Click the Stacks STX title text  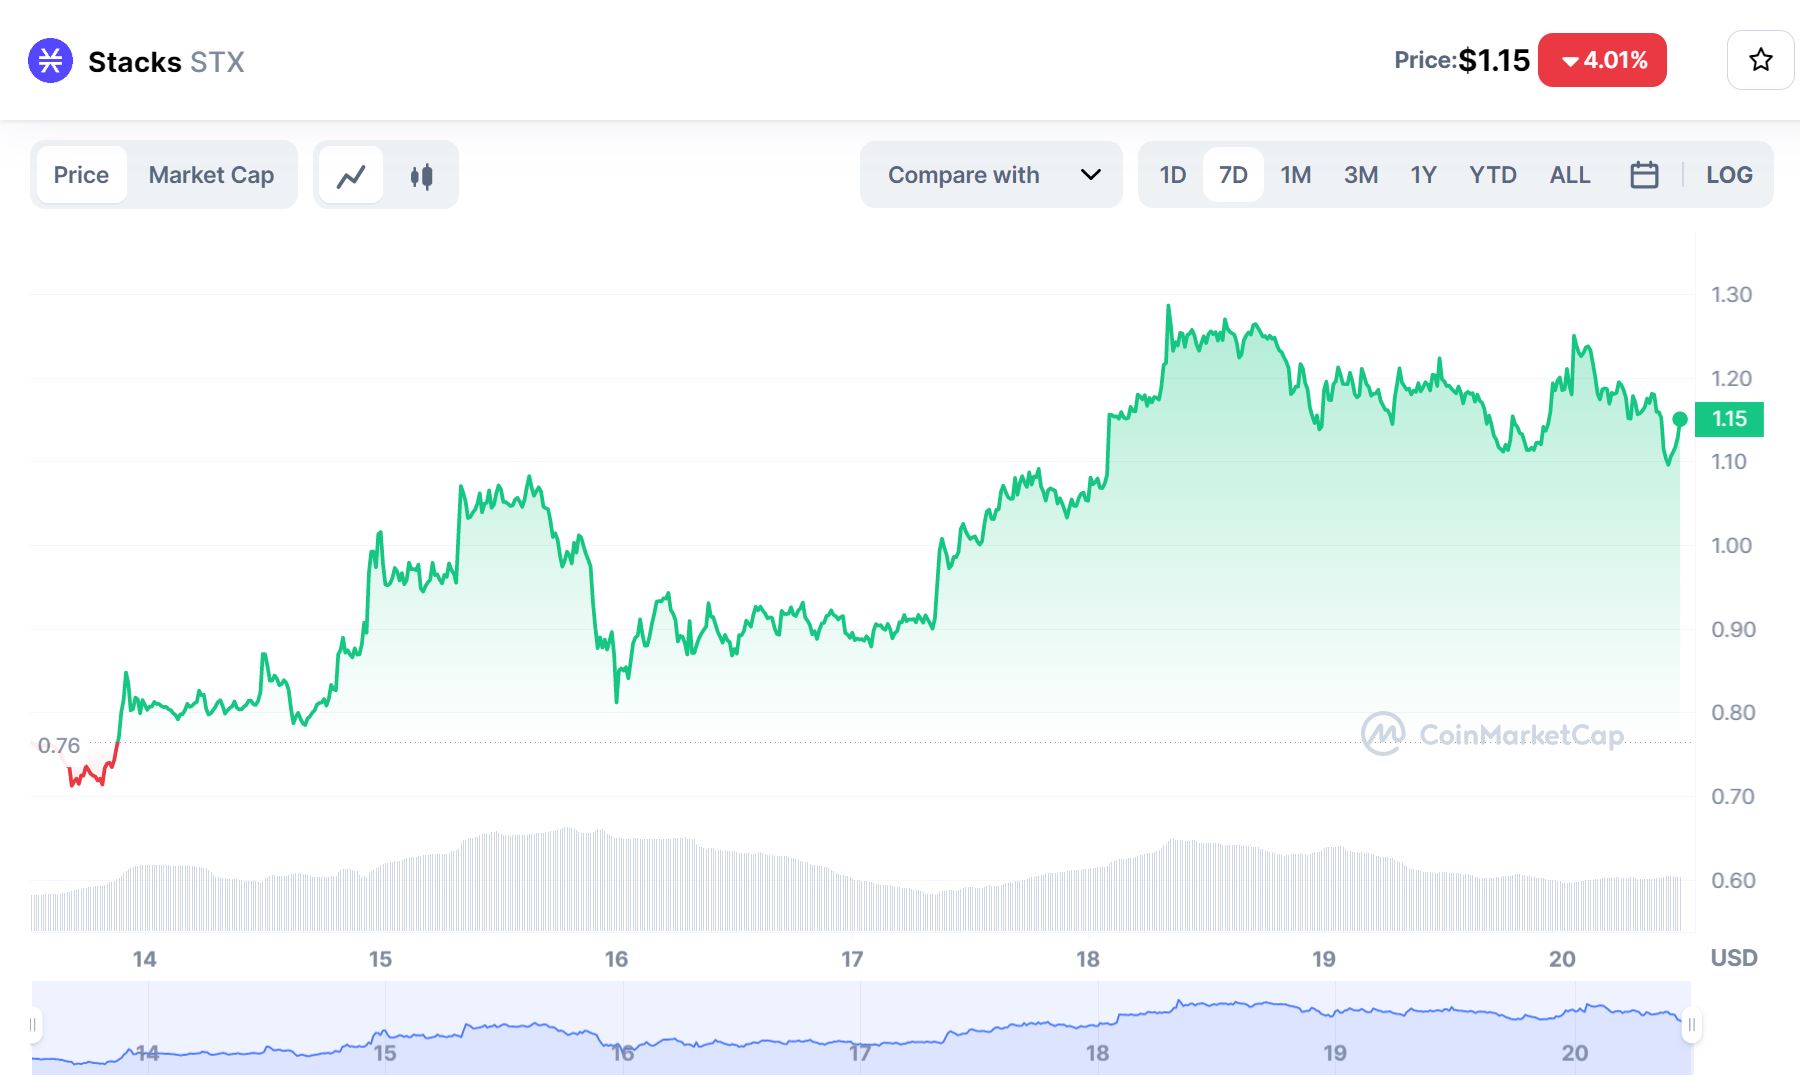(166, 62)
